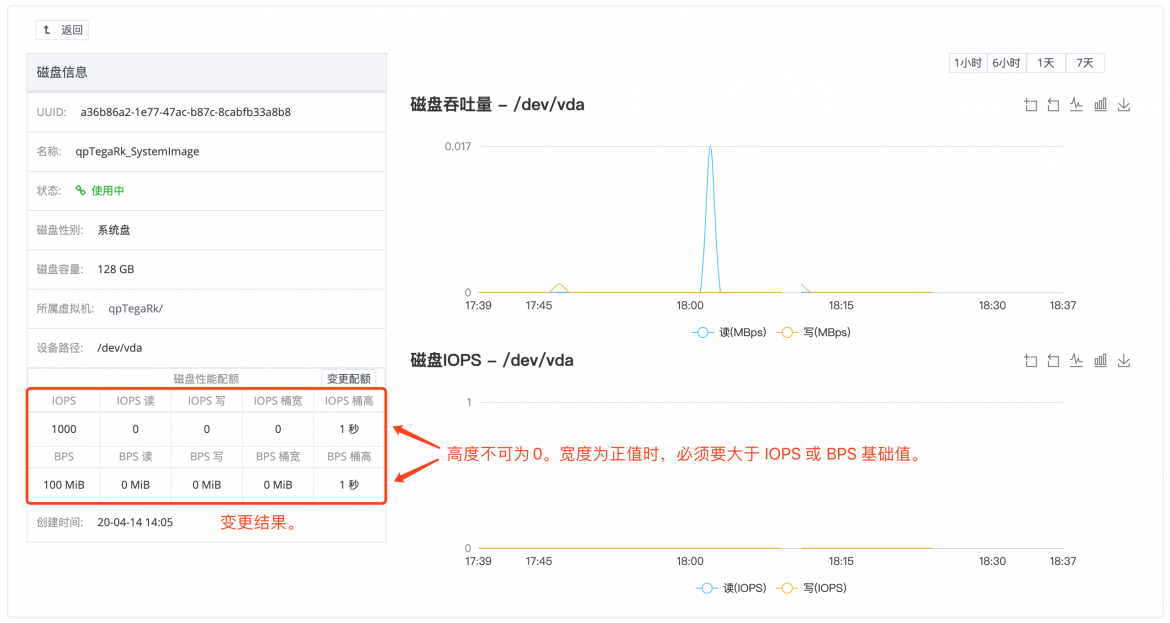Reset zoom on the 磁盘吞吐量 chart
This screenshot has width=1170, height=623.
(1054, 105)
